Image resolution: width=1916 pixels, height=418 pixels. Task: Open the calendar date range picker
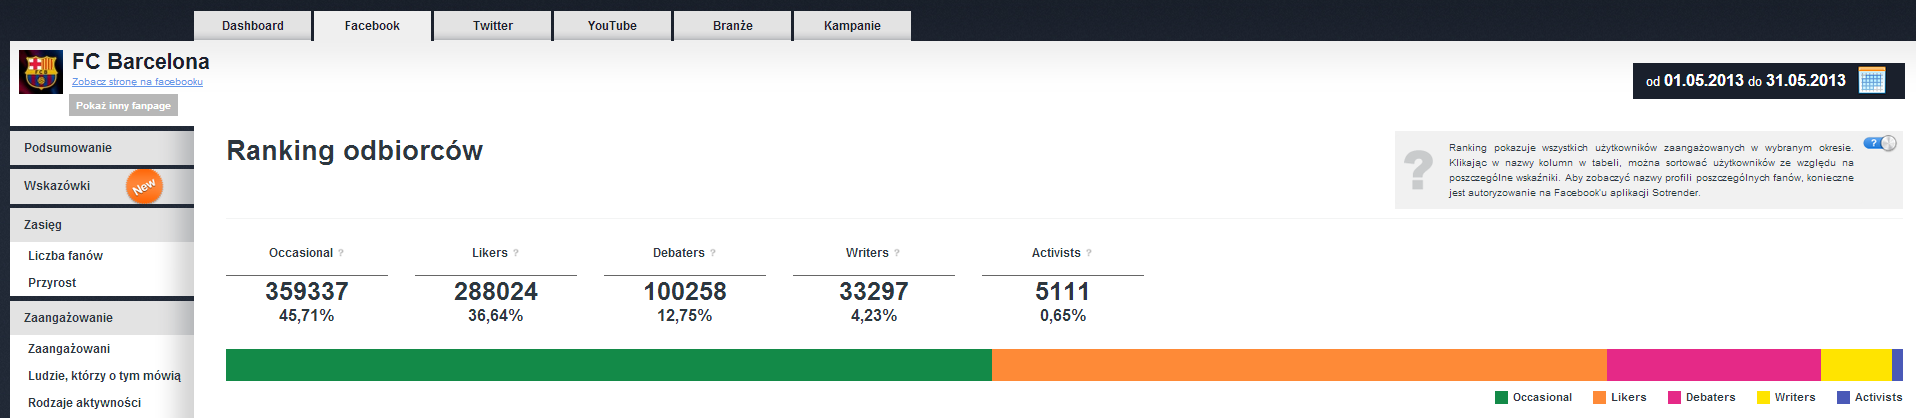pos(1871,81)
